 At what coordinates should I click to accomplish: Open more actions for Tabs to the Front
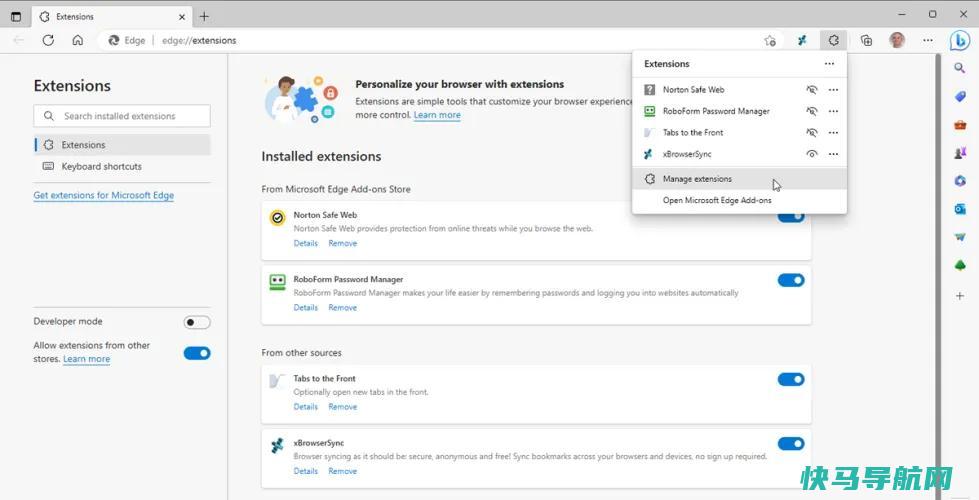click(834, 132)
